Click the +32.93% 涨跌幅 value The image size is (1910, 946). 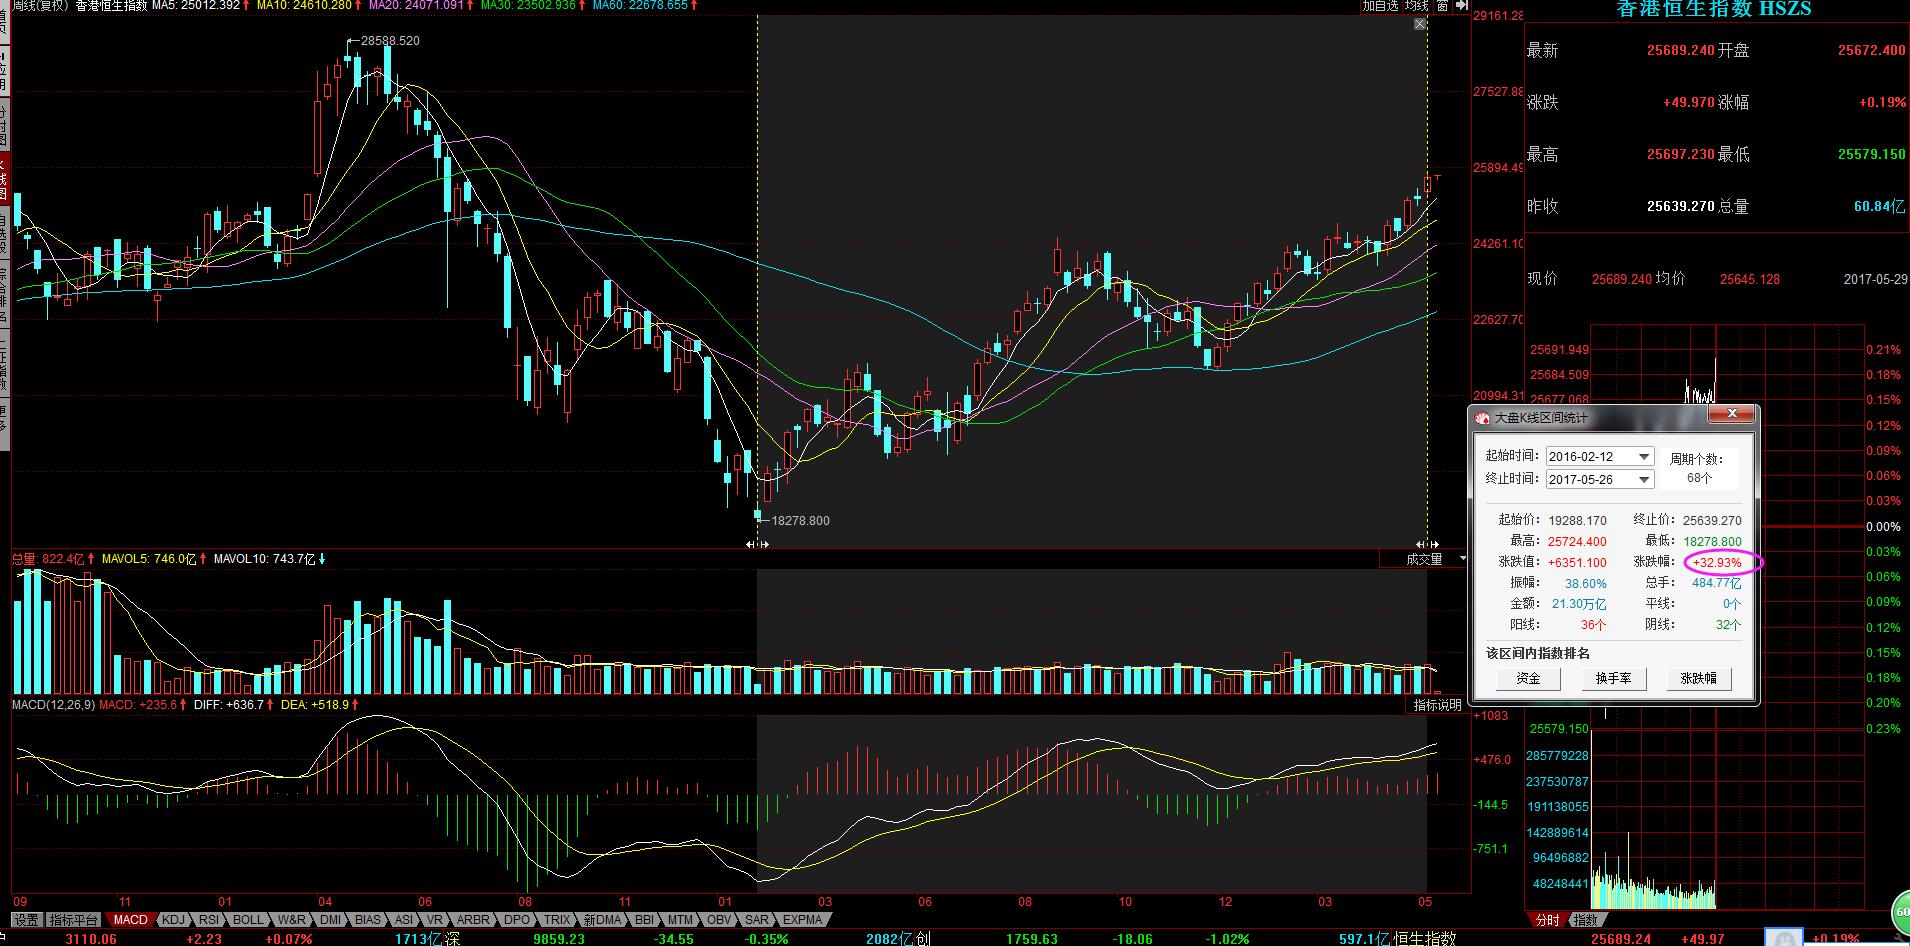coord(1717,562)
